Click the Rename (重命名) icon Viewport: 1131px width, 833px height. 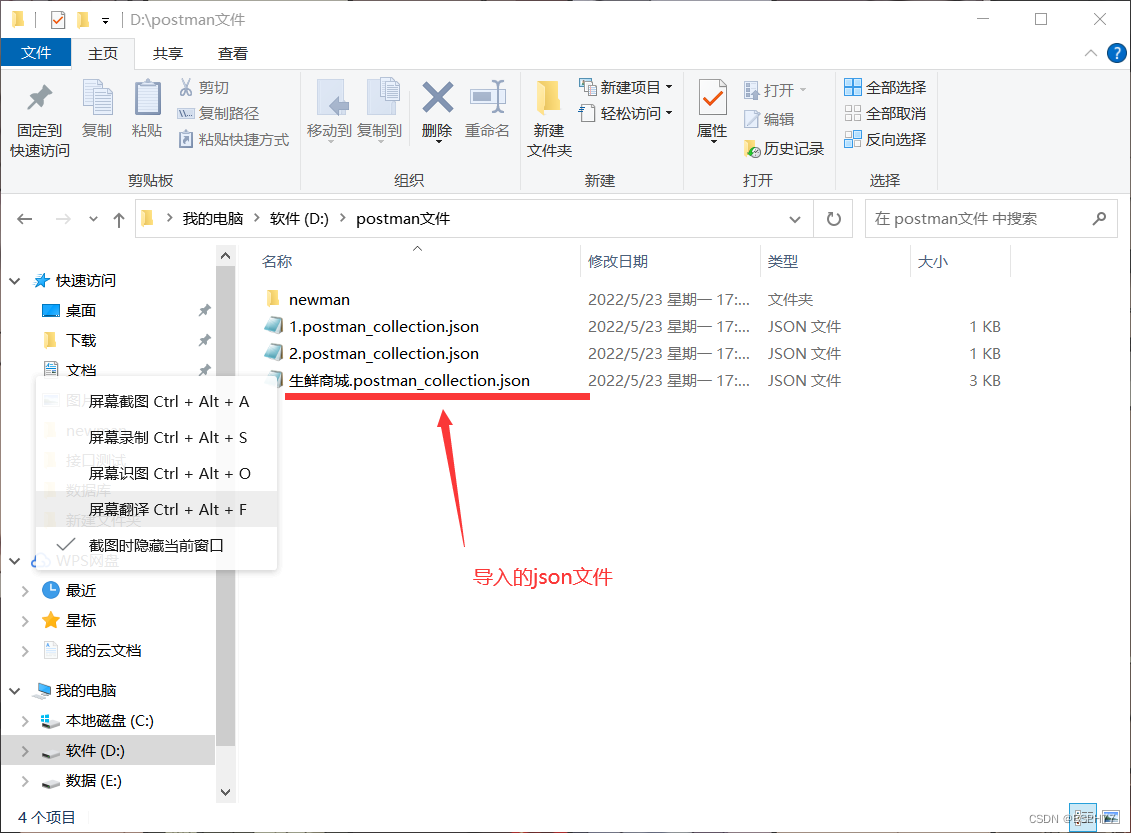[x=488, y=97]
